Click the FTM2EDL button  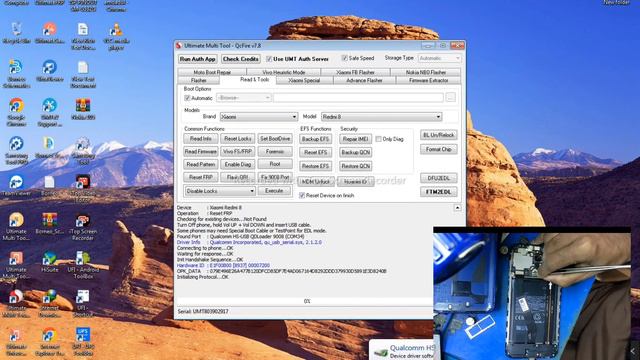[439, 192]
